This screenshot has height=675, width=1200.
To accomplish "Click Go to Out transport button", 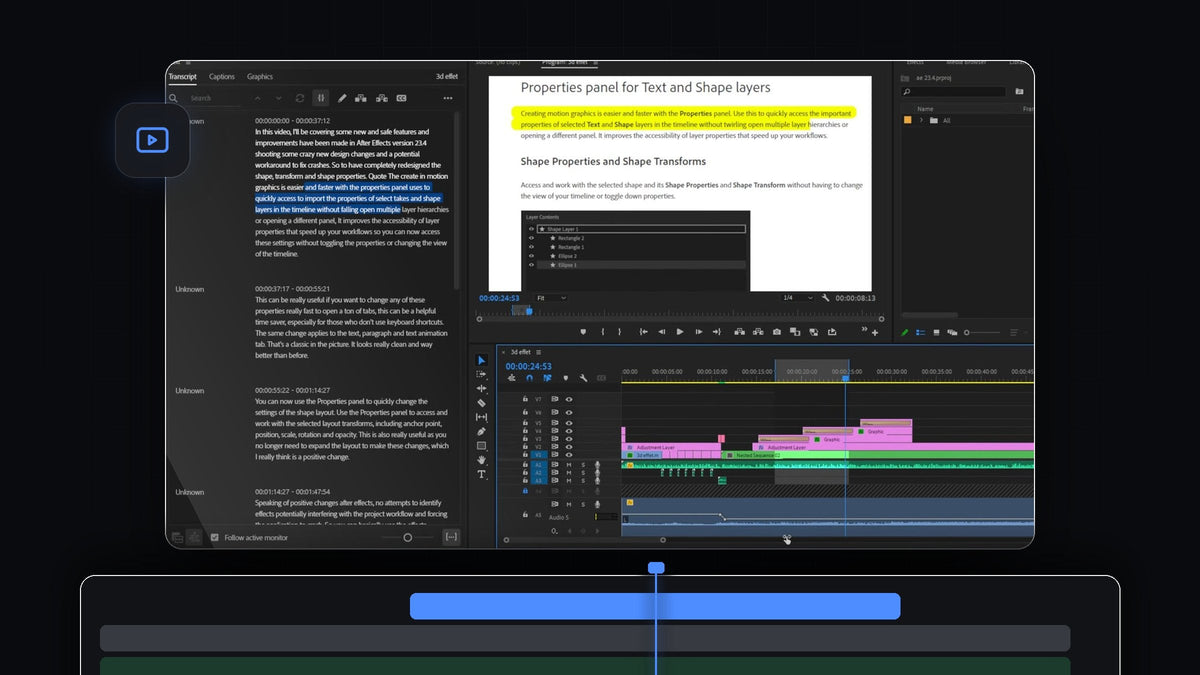I will point(717,332).
